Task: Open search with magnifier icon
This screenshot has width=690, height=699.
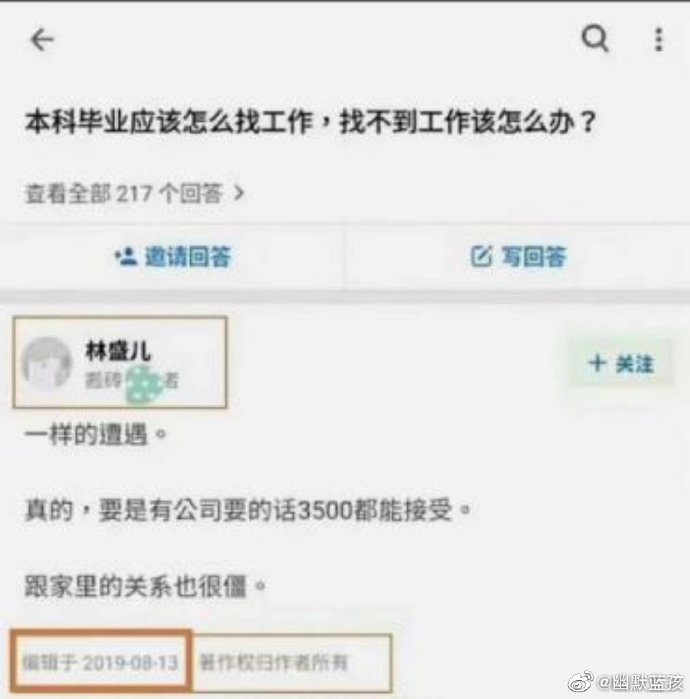Action: click(595, 39)
